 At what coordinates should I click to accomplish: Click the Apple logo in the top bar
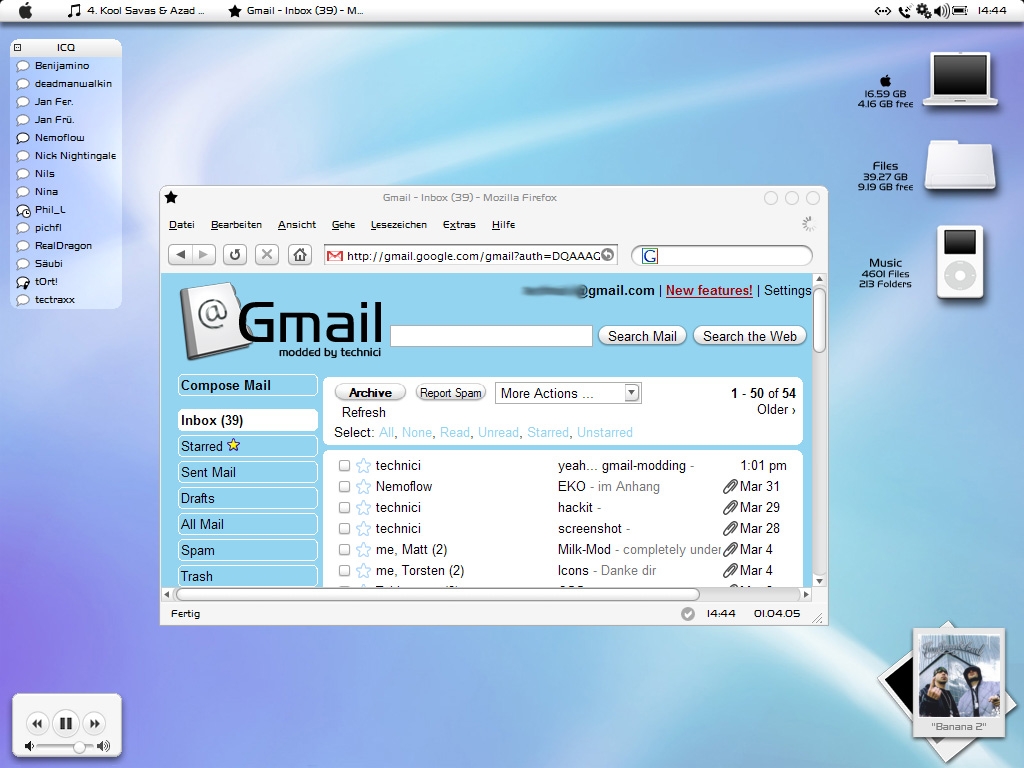[25, 10]
